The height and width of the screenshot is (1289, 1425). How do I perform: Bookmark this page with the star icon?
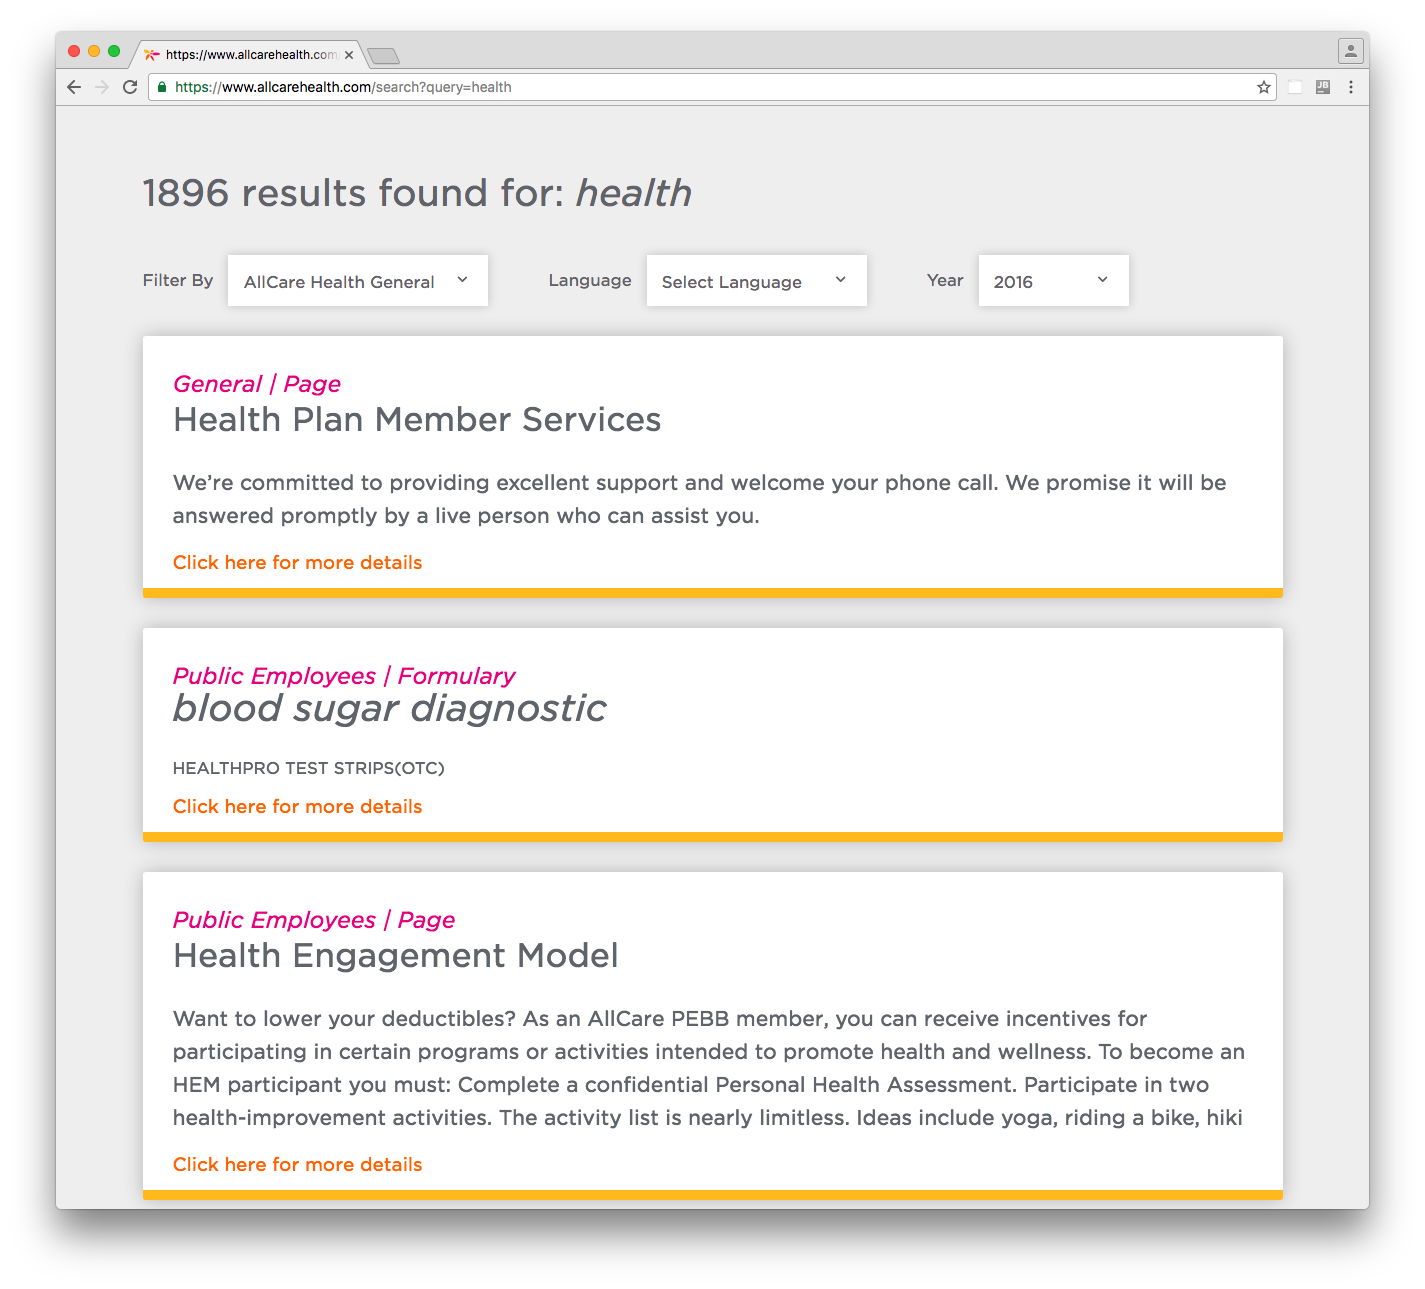coord(1264,87)
